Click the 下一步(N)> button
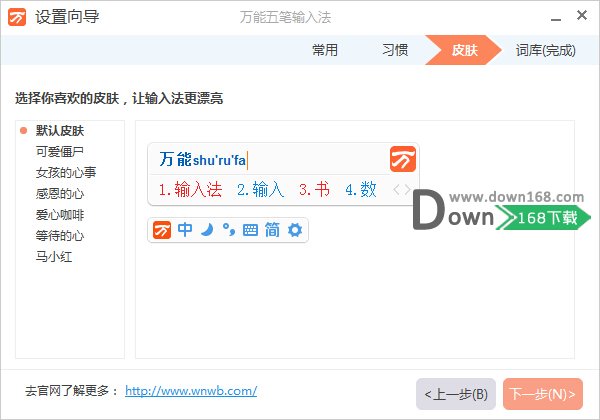Viewport: 600px width, 420px height. coord(543,394)
